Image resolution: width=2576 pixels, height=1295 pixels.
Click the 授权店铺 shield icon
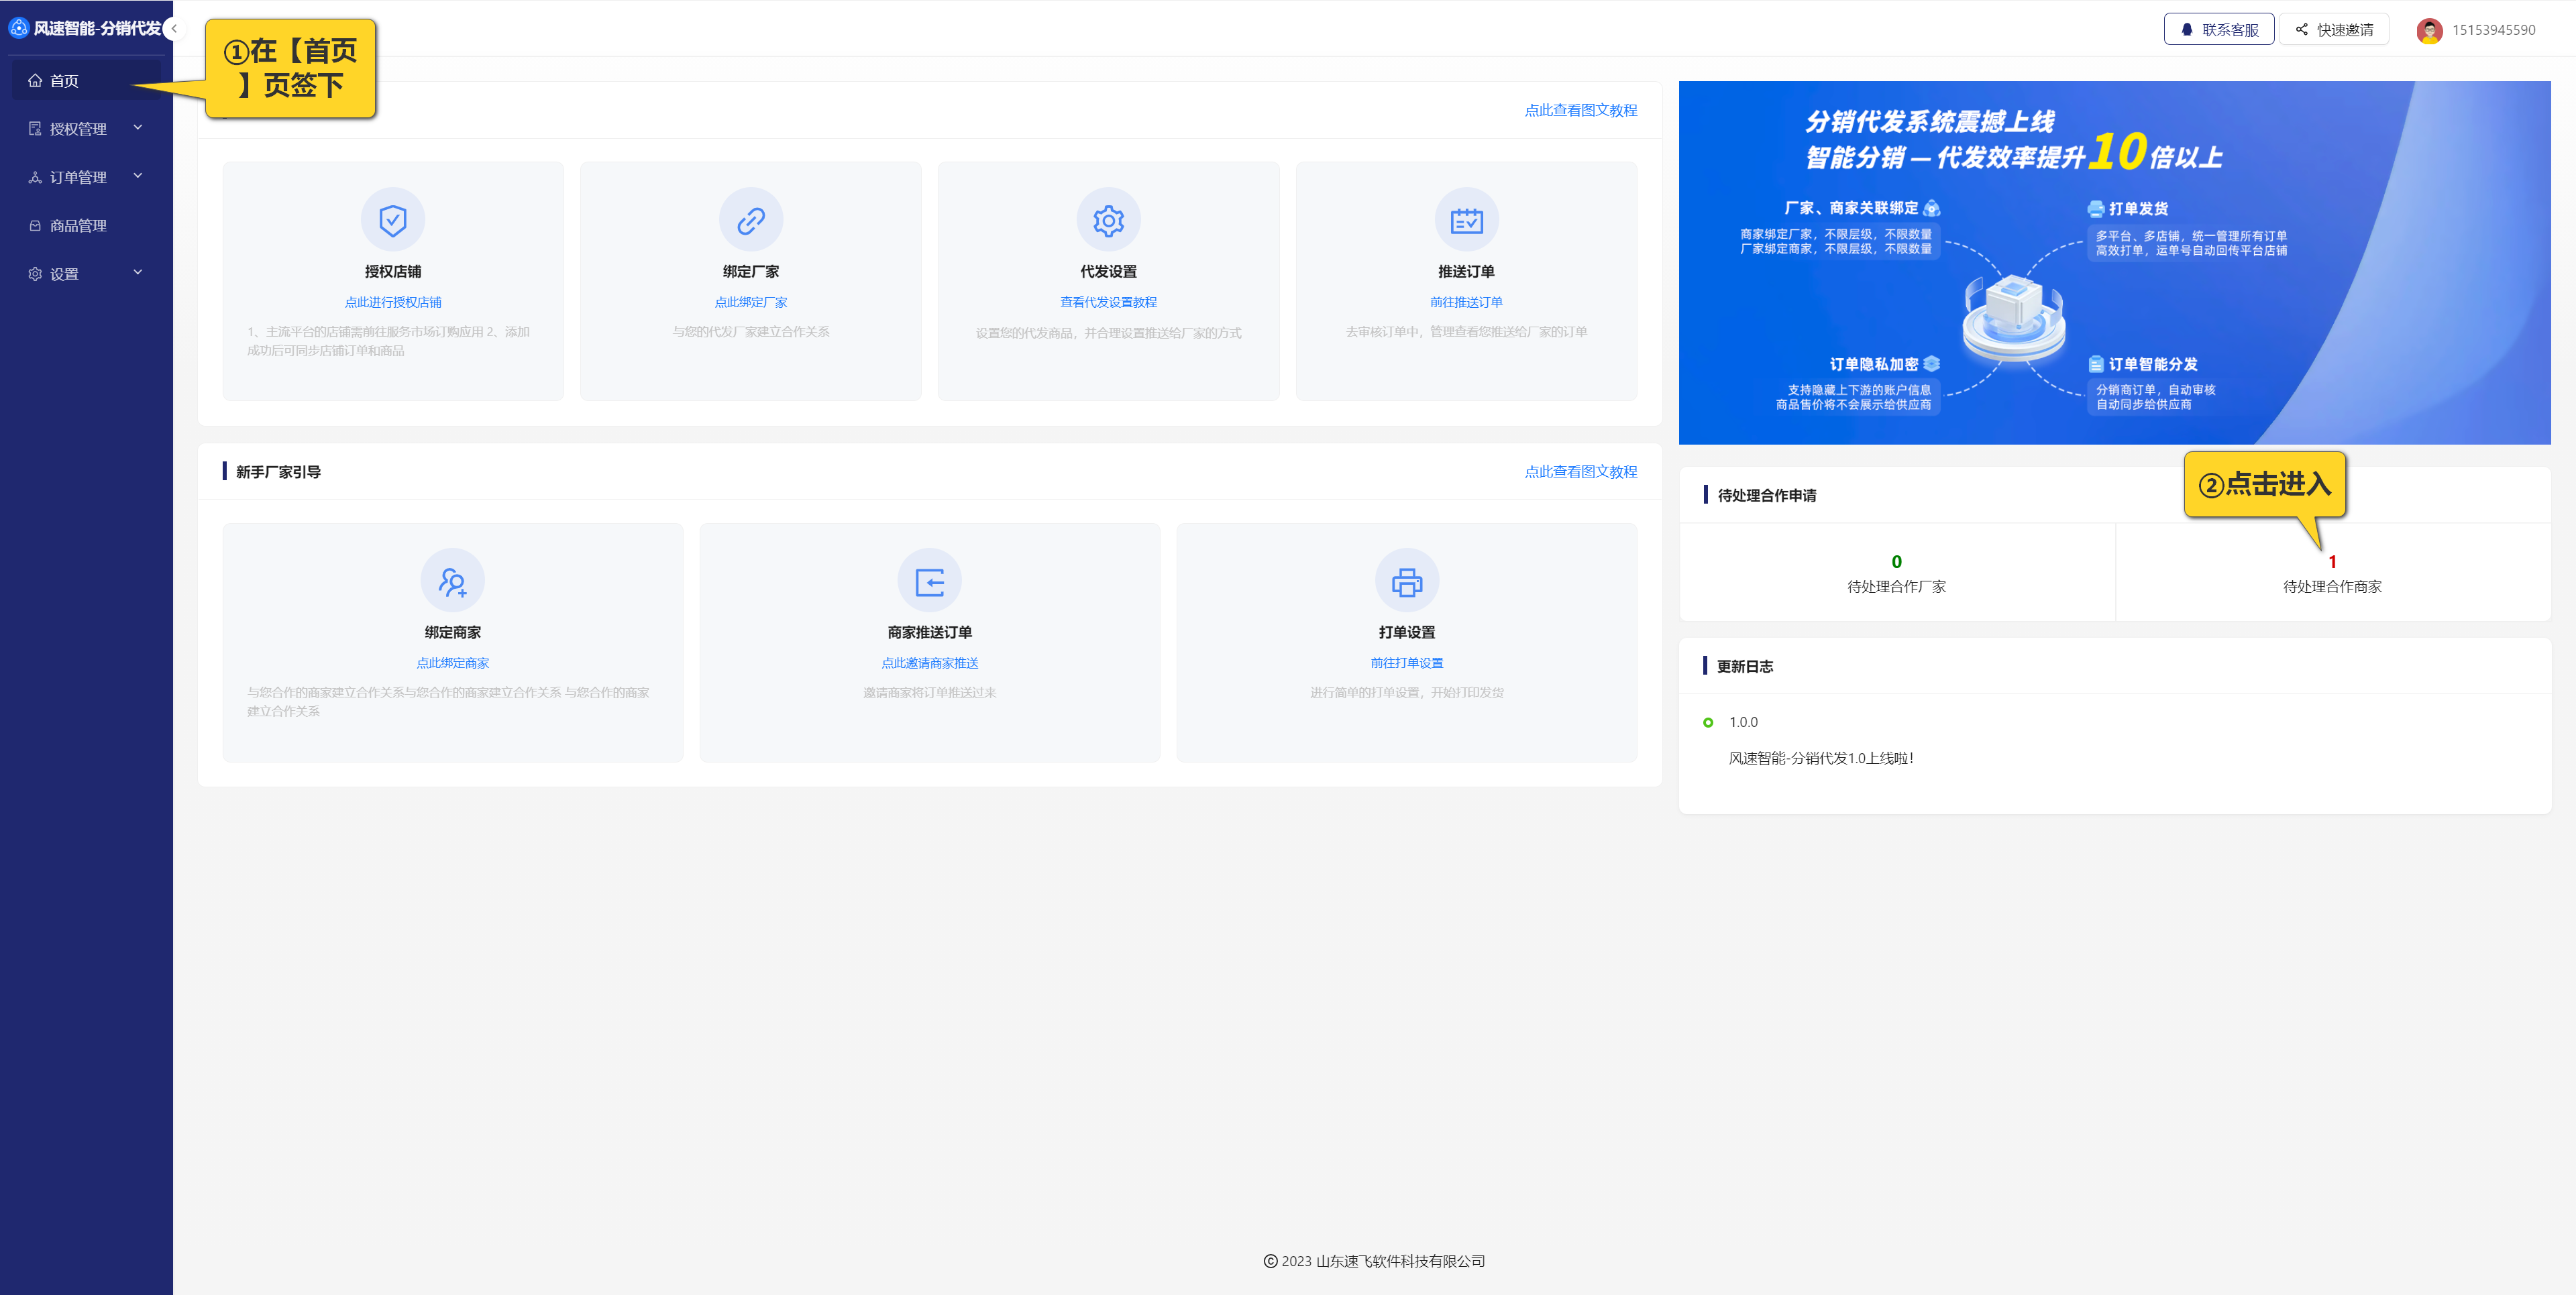392,220
